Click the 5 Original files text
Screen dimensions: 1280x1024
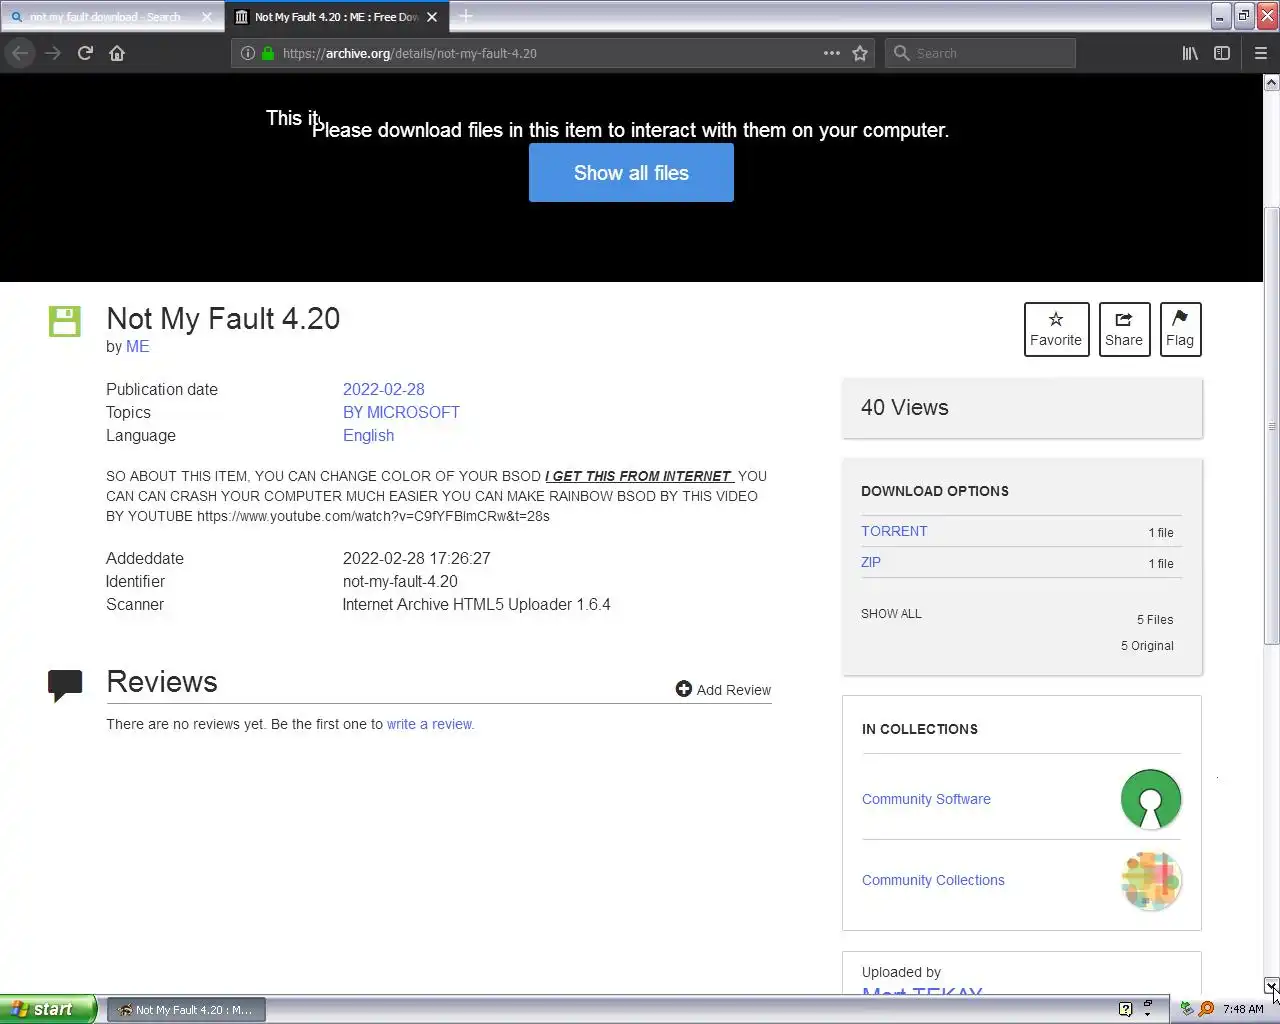[x=1147, y=645]
